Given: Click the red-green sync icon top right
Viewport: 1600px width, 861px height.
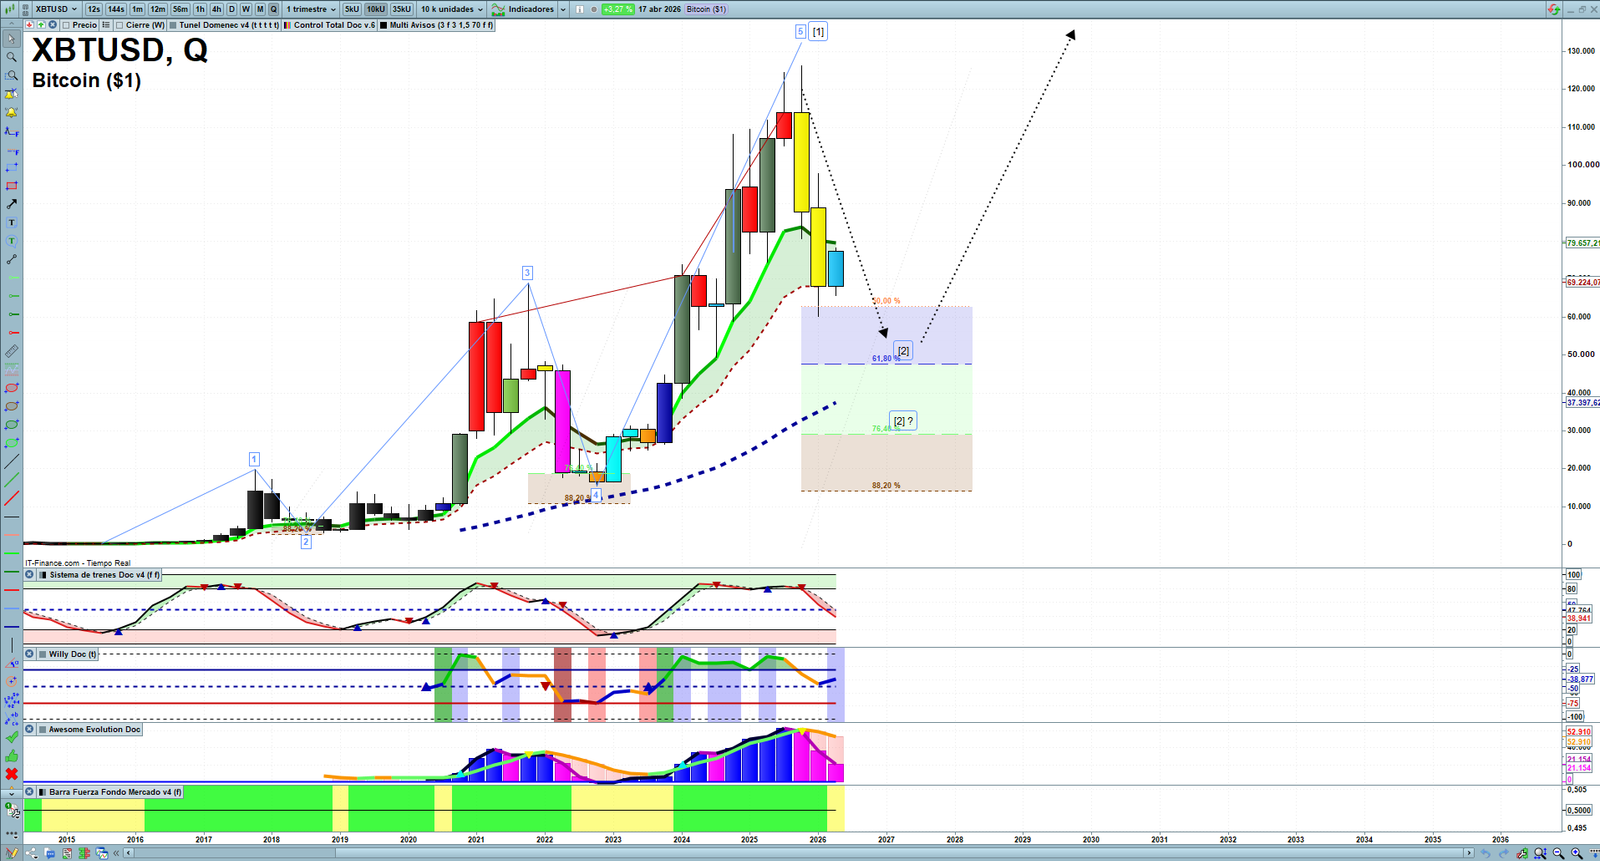Looking at the screenshot, I should click(x=1553, y=9).
